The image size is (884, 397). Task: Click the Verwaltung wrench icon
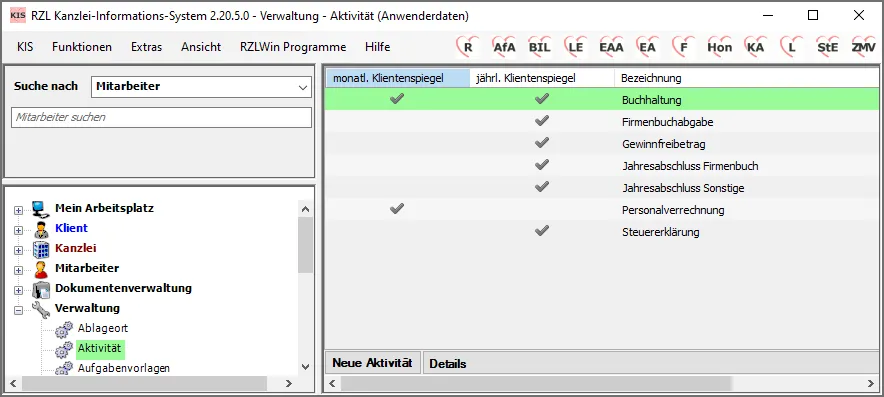[x=41, y=309]
